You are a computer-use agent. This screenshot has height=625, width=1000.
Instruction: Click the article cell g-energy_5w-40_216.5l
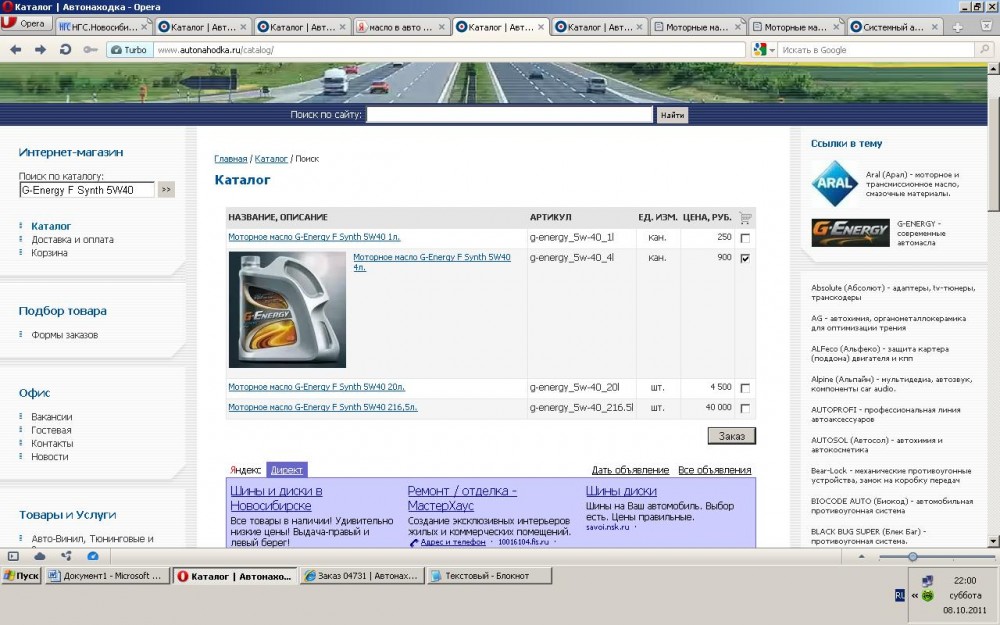(x=582, y=408)
